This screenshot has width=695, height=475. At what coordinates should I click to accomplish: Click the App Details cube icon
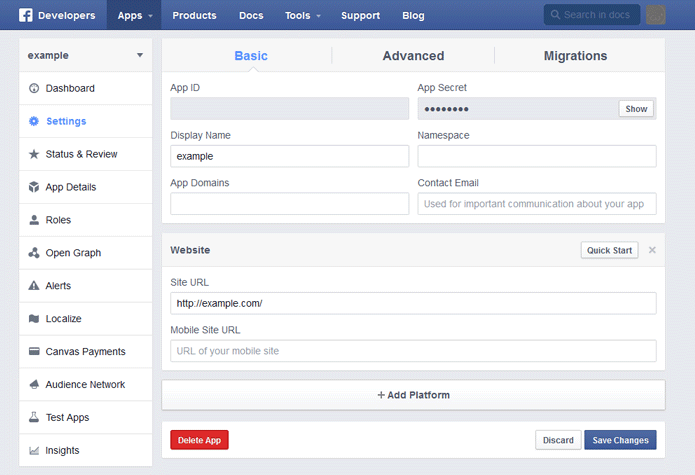point(34,187)
